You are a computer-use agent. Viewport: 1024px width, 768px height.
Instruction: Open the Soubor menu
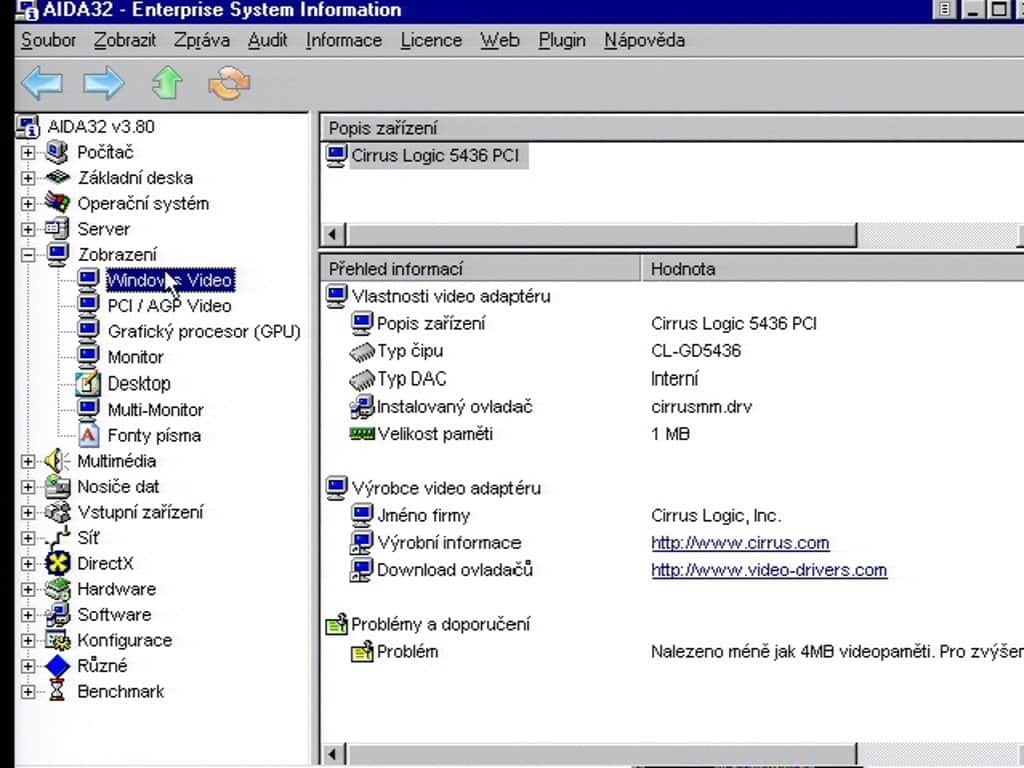pyautogui.click(x=48, y=40)
